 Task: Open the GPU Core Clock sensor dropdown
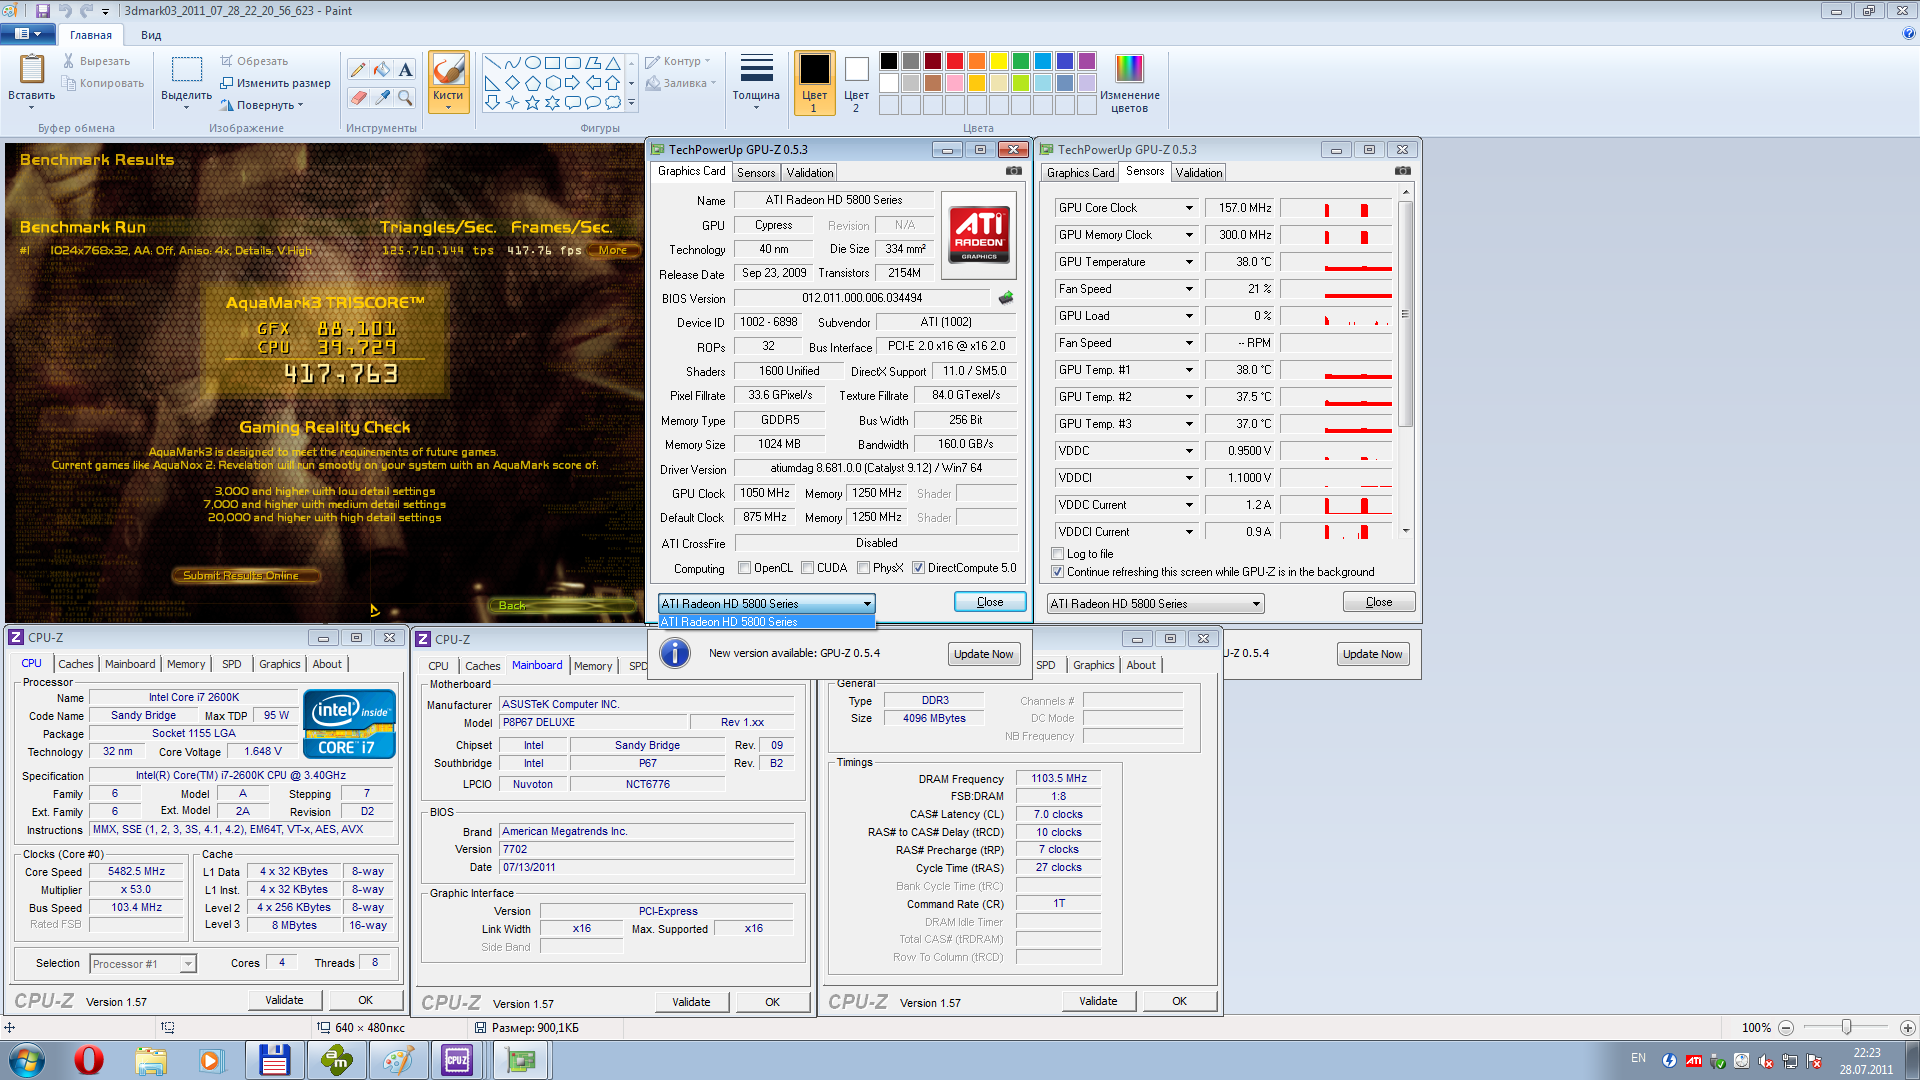tap(1189, 208)
